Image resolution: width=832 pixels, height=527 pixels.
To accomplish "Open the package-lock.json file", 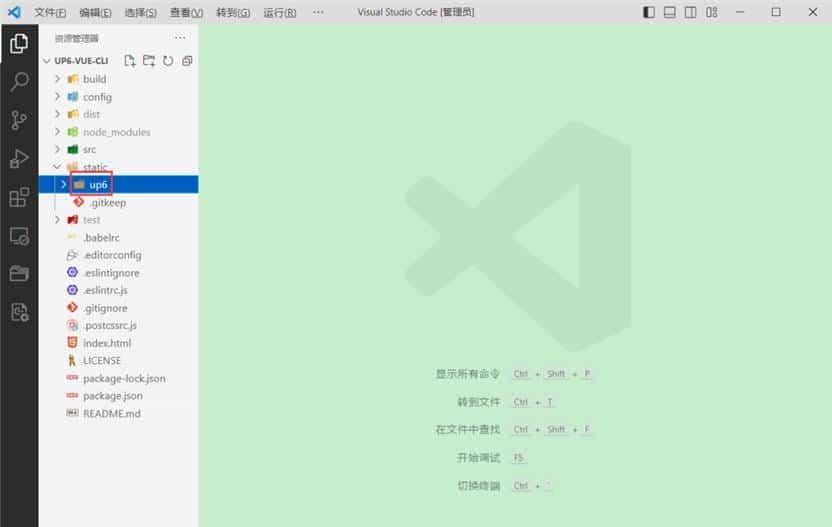I will point(124,378).
